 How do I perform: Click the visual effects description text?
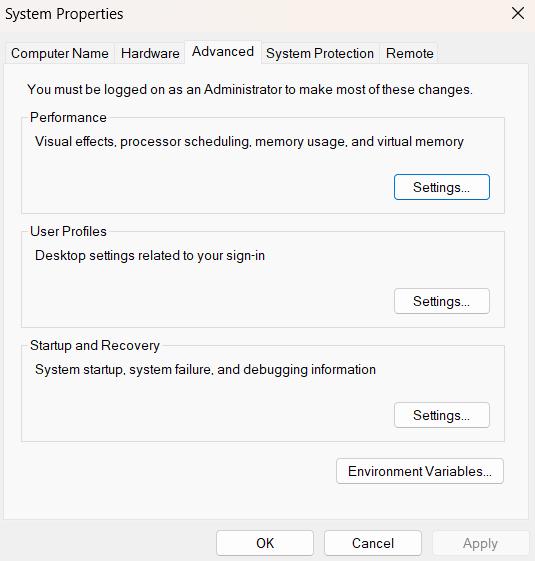pyautogui.click(x=249, y=142)
